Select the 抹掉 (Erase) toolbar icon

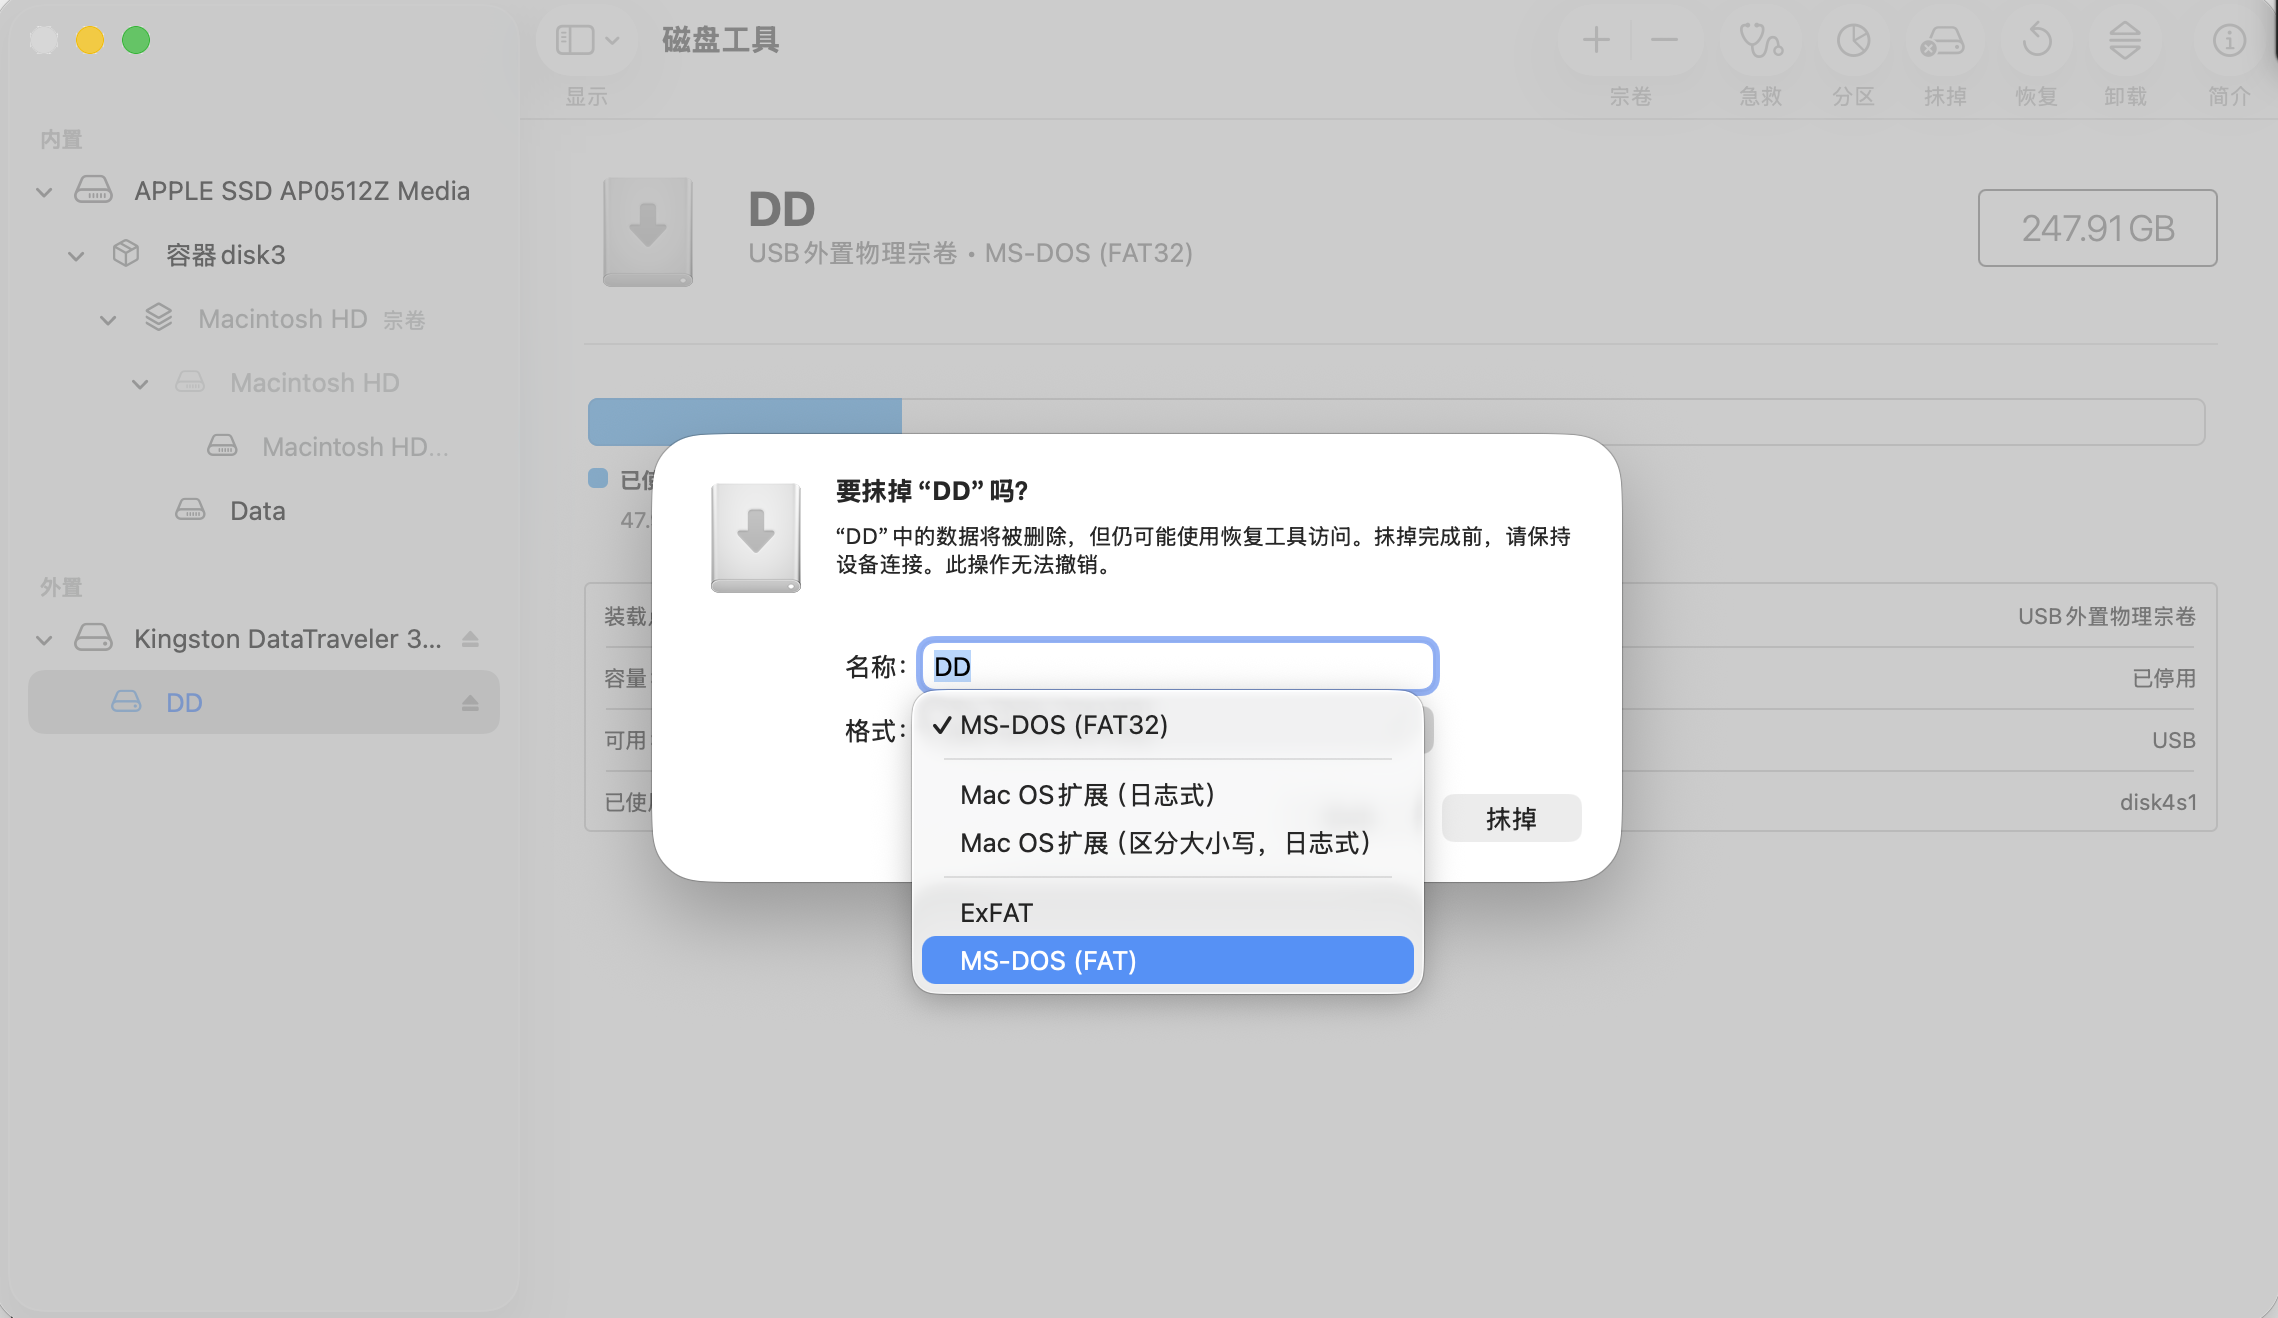point(1944,42)
